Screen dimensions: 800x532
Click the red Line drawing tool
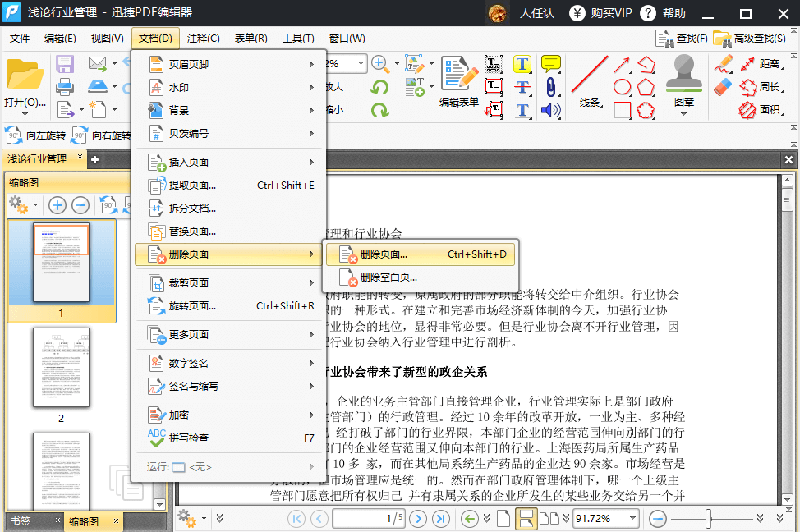589,73
